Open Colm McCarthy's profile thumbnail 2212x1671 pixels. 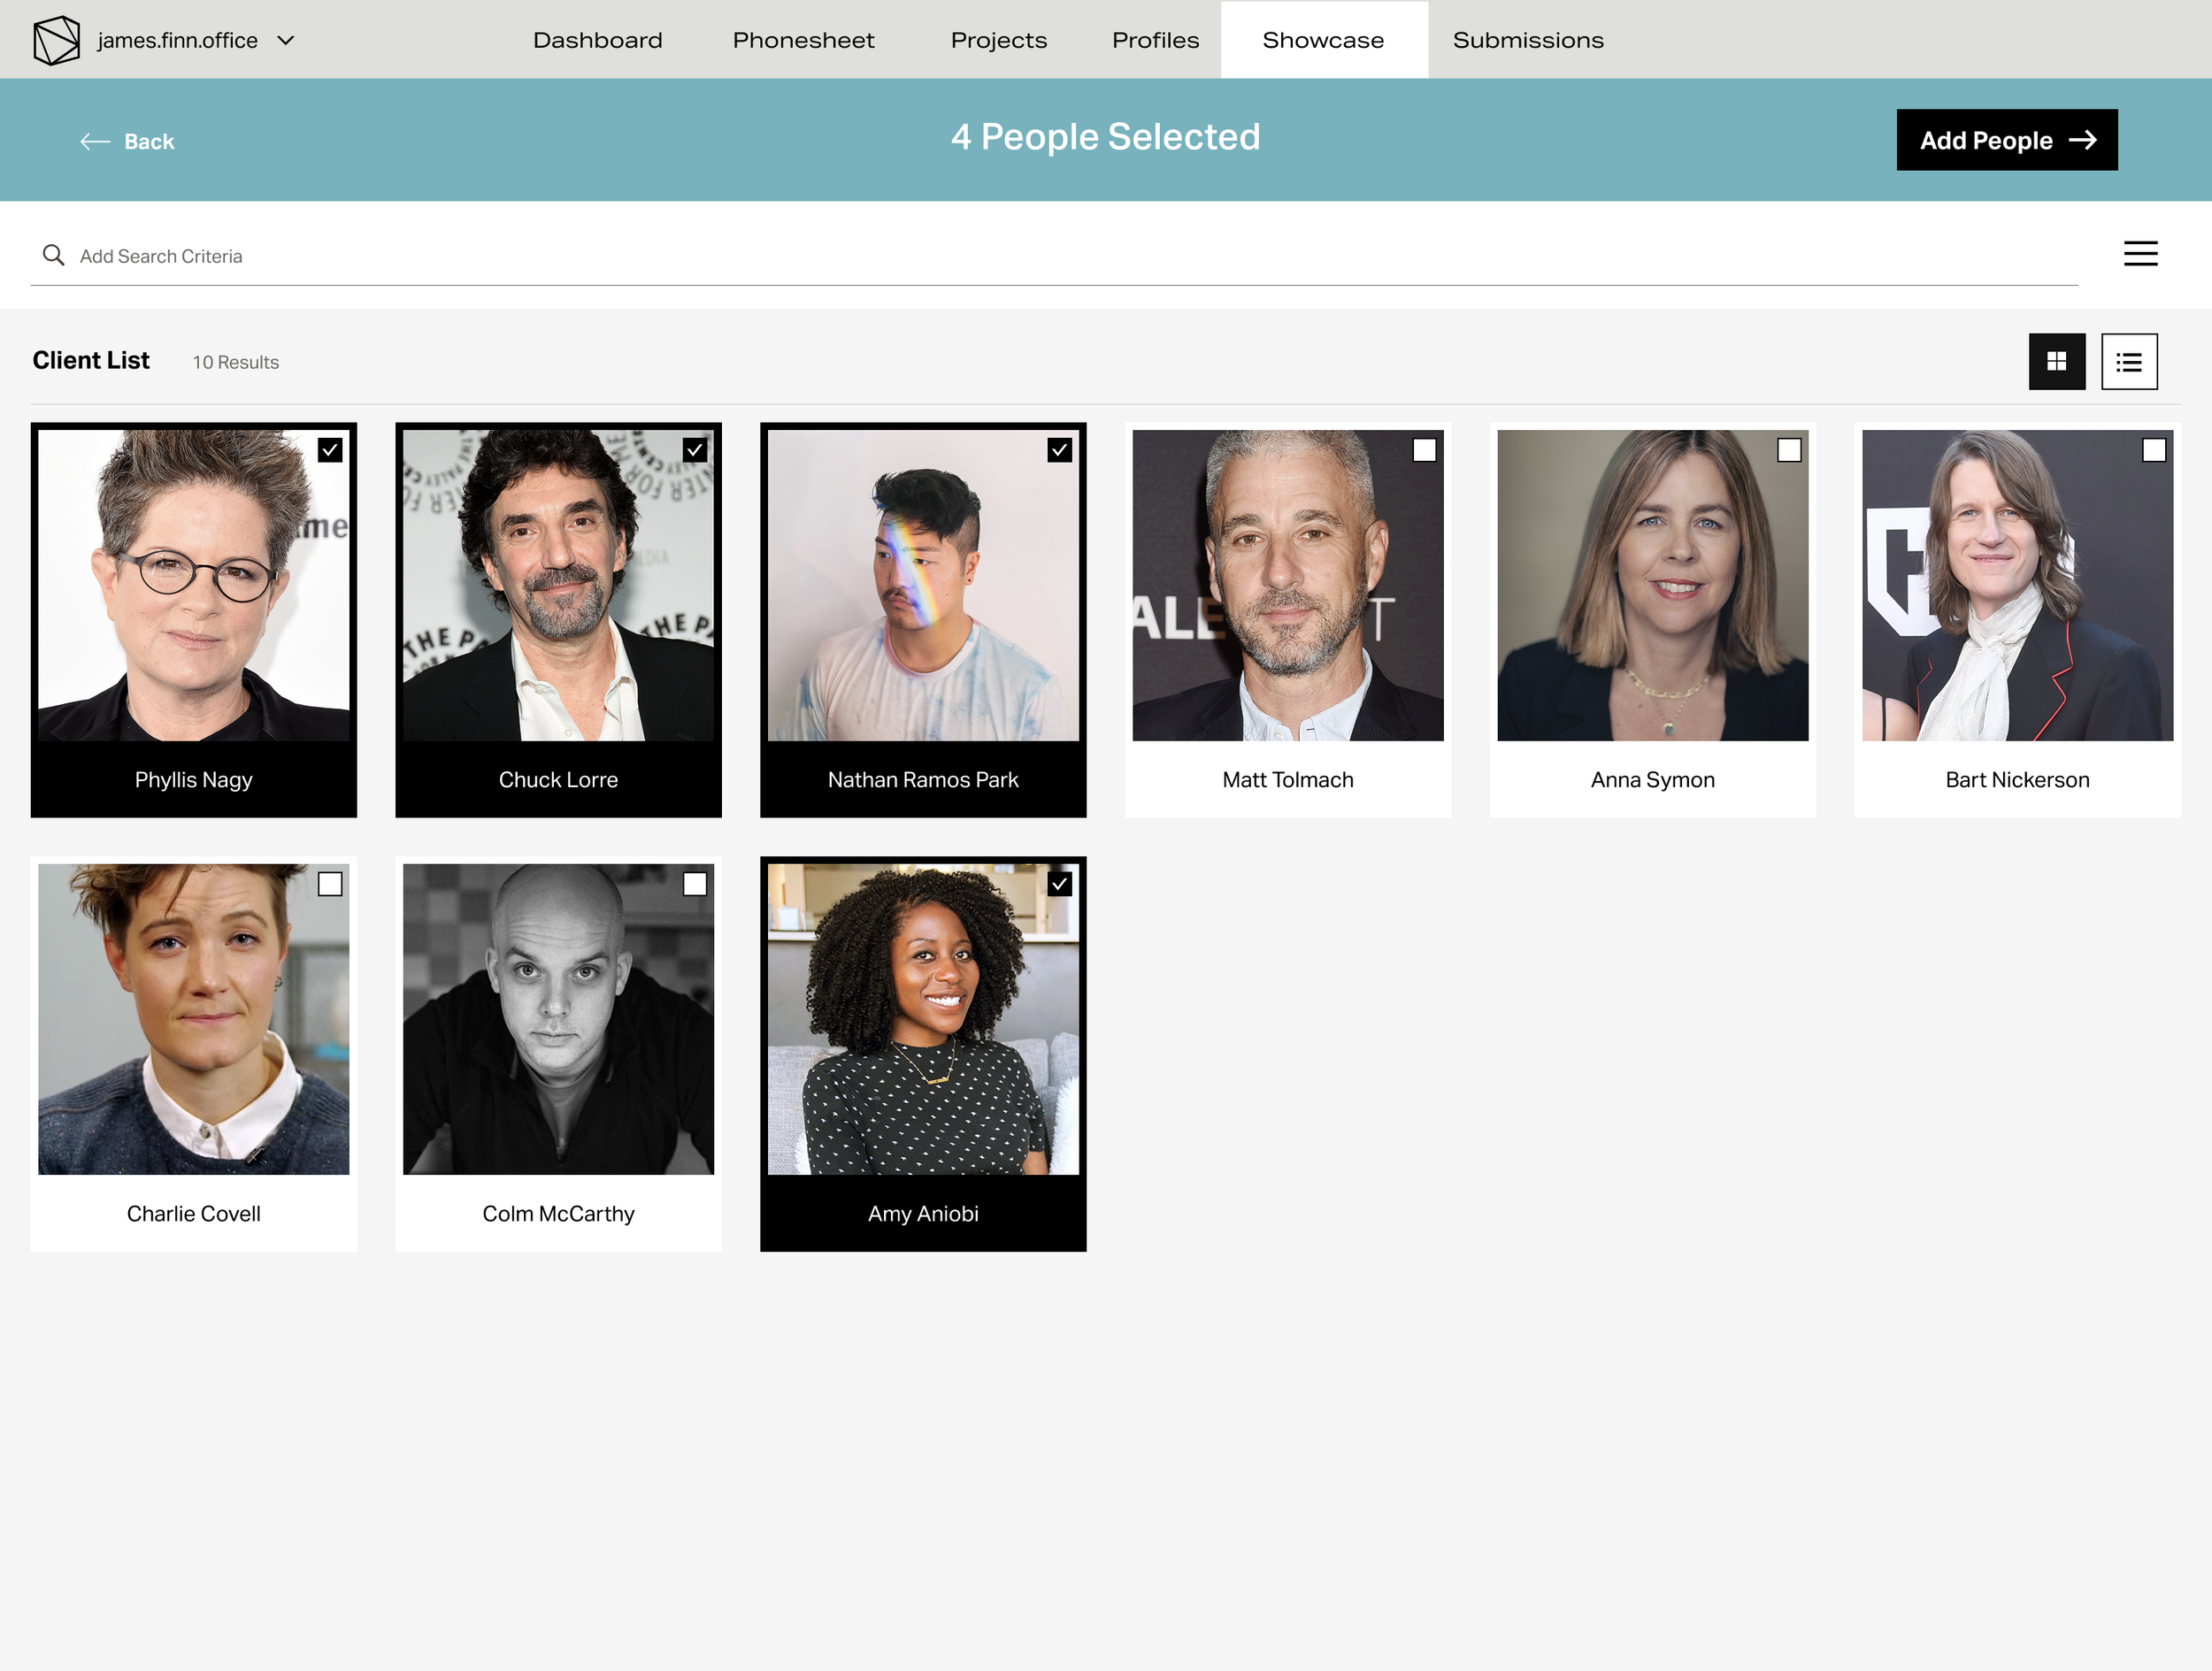click(558, 1020)
